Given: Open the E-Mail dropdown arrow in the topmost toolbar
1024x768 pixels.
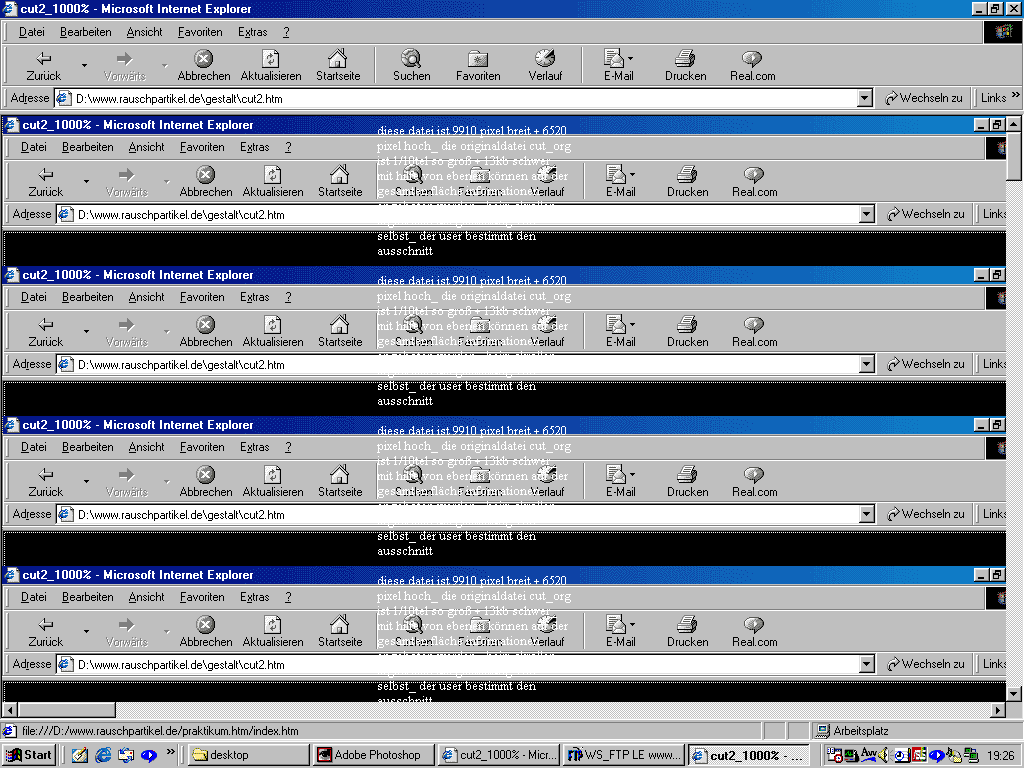Looking at the screenshot, I should click(630, 59).
